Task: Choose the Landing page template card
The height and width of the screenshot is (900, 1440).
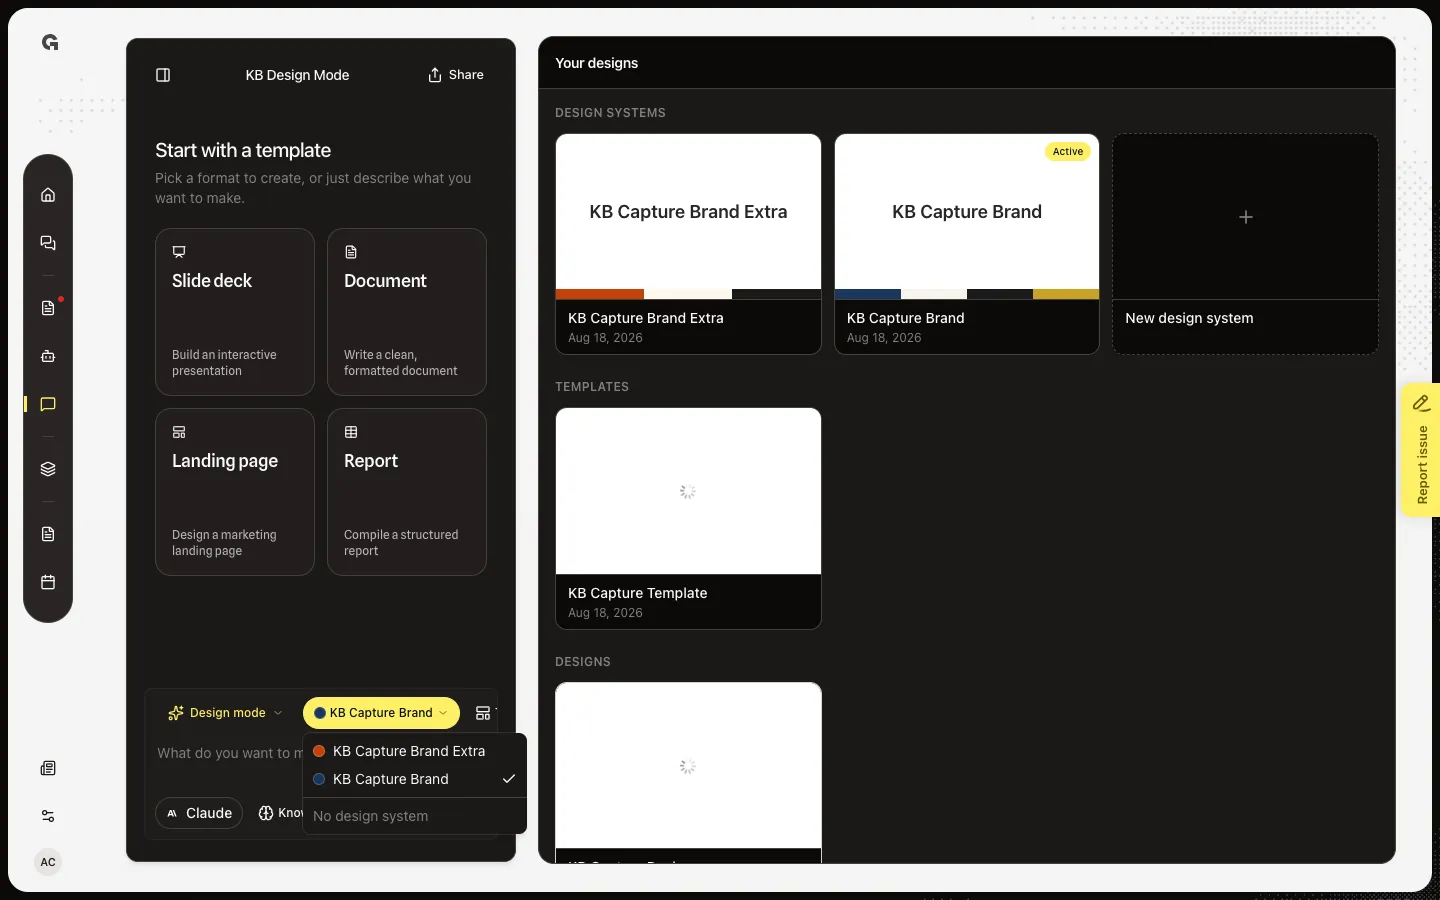Action: pos(235,492)
